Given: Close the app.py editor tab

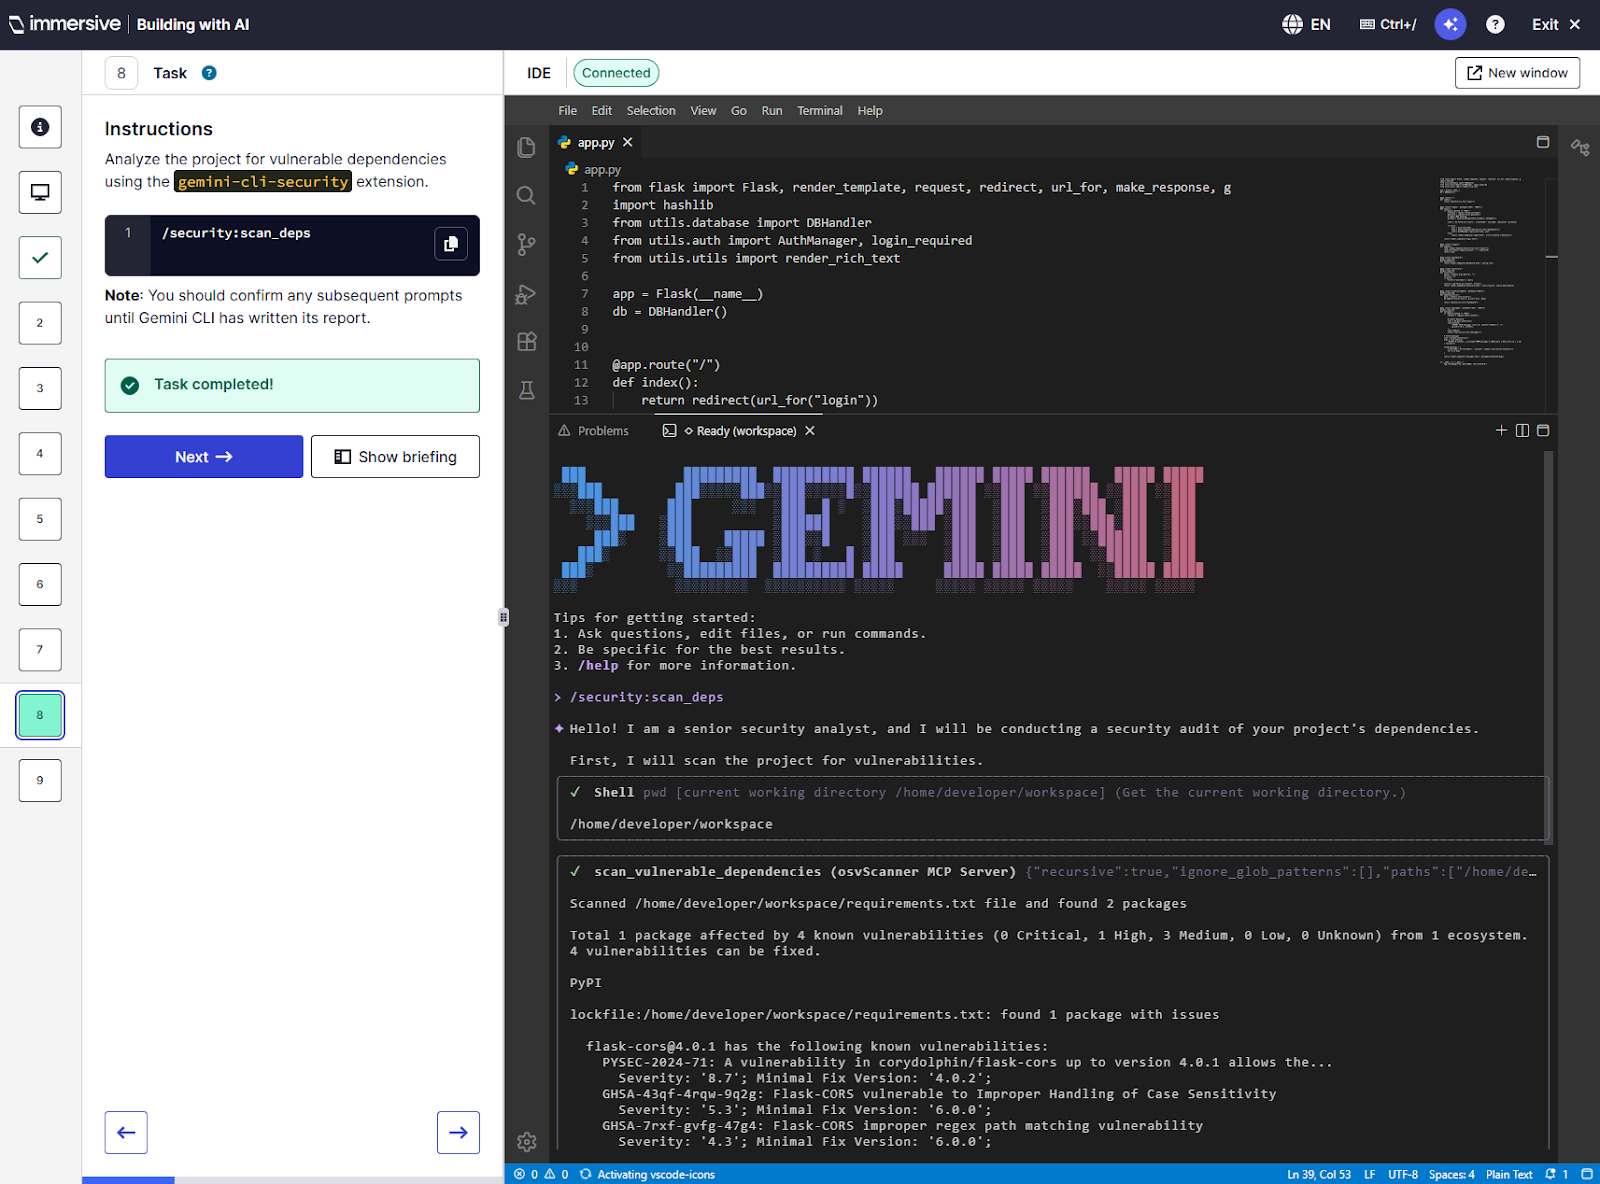Looking at the screenshot, I should click(x=628, y=143).
